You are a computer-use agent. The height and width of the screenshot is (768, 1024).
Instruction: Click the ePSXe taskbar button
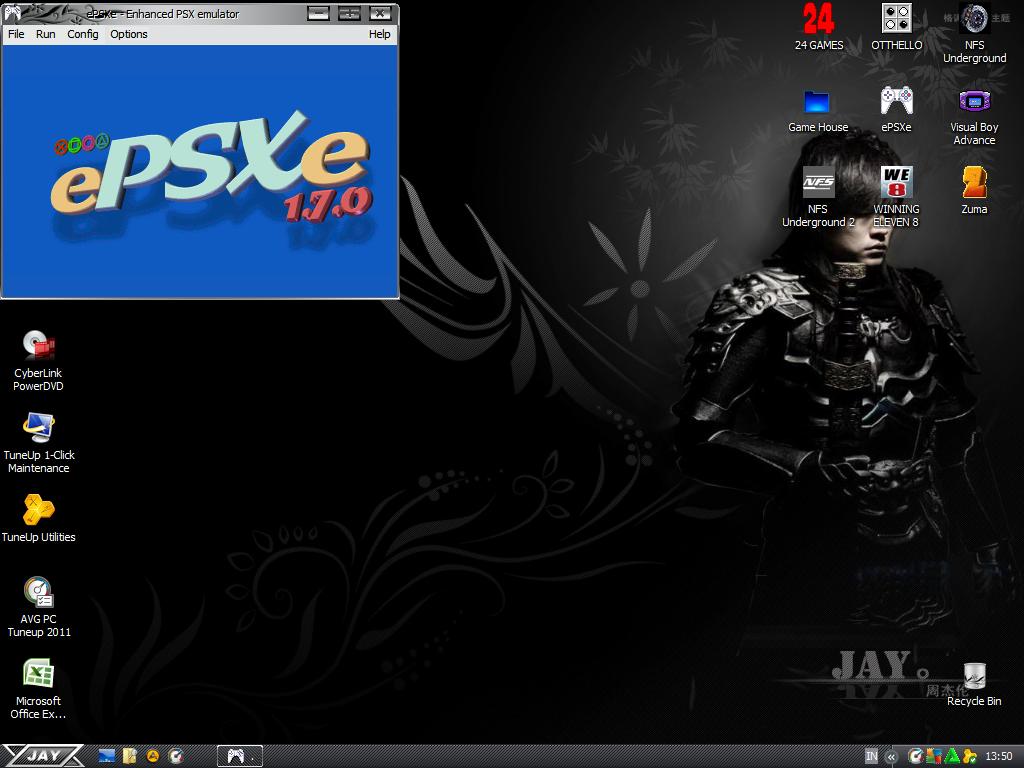pos(240,756)
